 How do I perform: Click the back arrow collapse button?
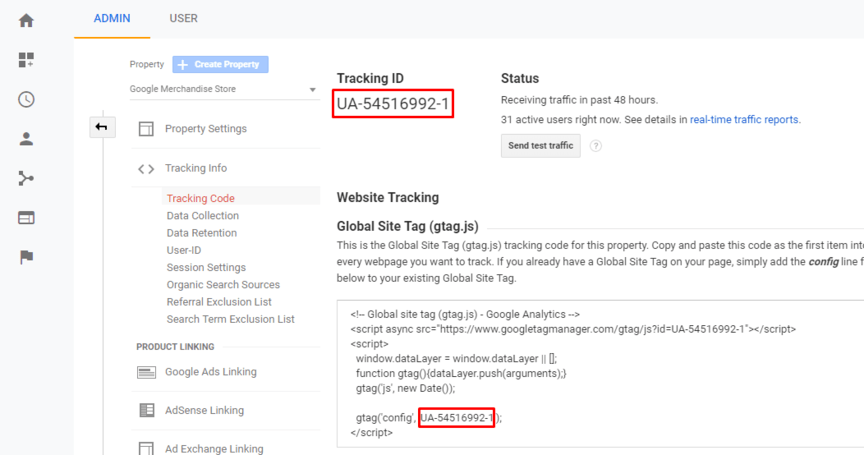pos(102,127)
